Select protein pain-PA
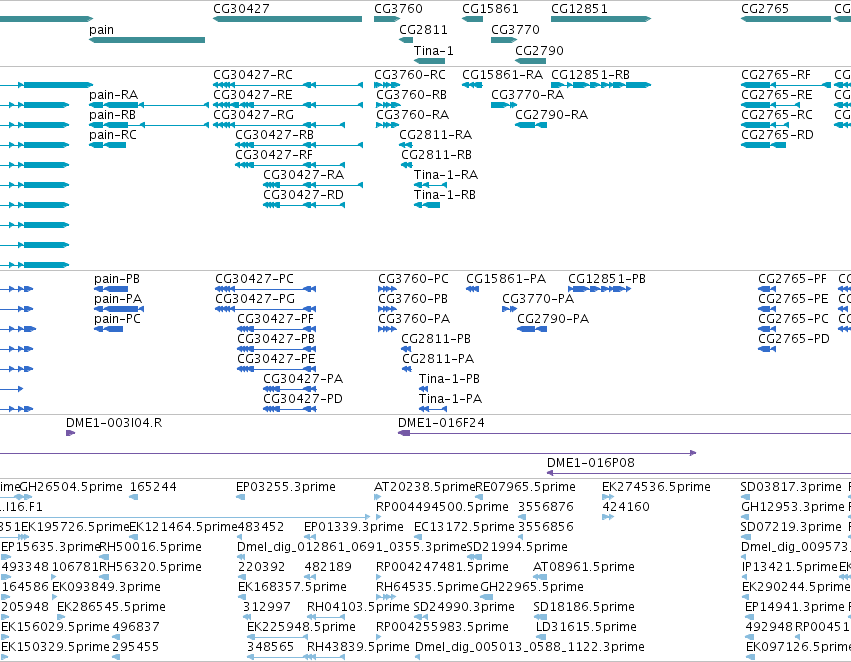 click(118, 299)
